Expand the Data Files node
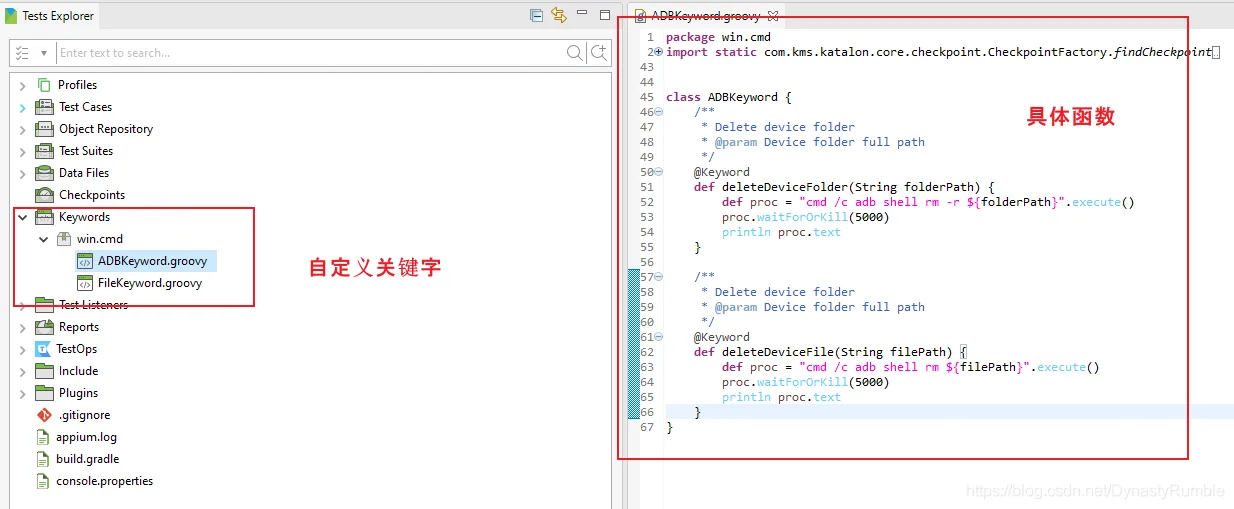Viewport: 1234px width, 509px height. click(x=22, y=173)
